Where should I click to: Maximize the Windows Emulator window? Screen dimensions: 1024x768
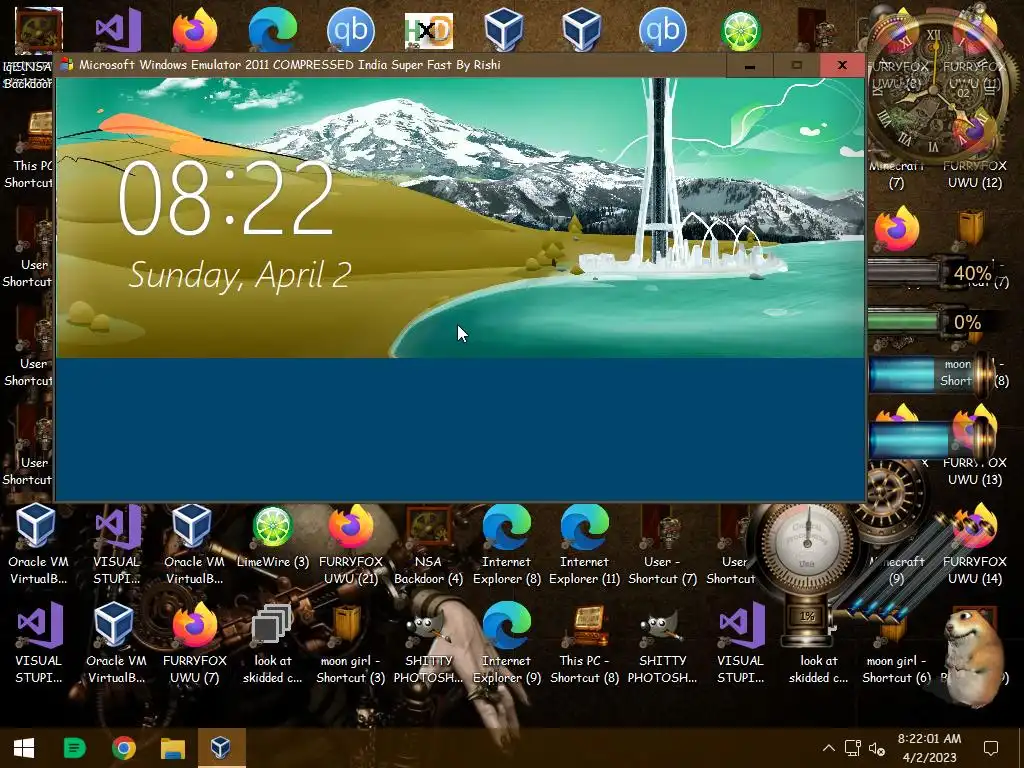pos(796,65)
